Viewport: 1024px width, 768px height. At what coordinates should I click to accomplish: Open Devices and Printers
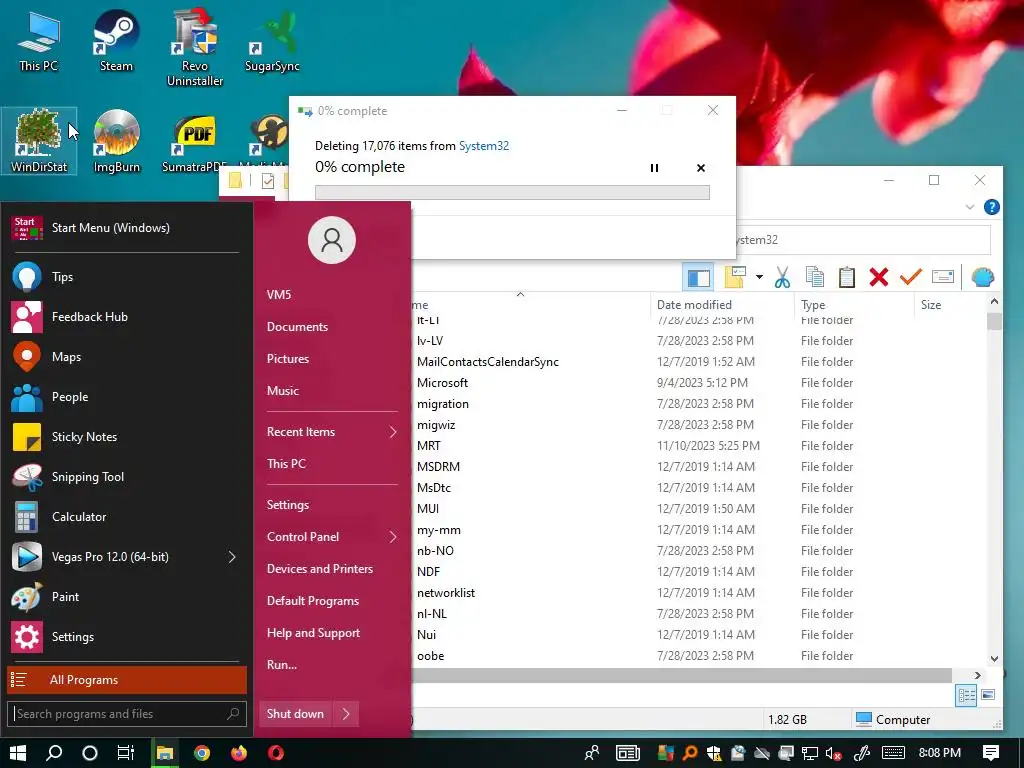coord(319,569)
